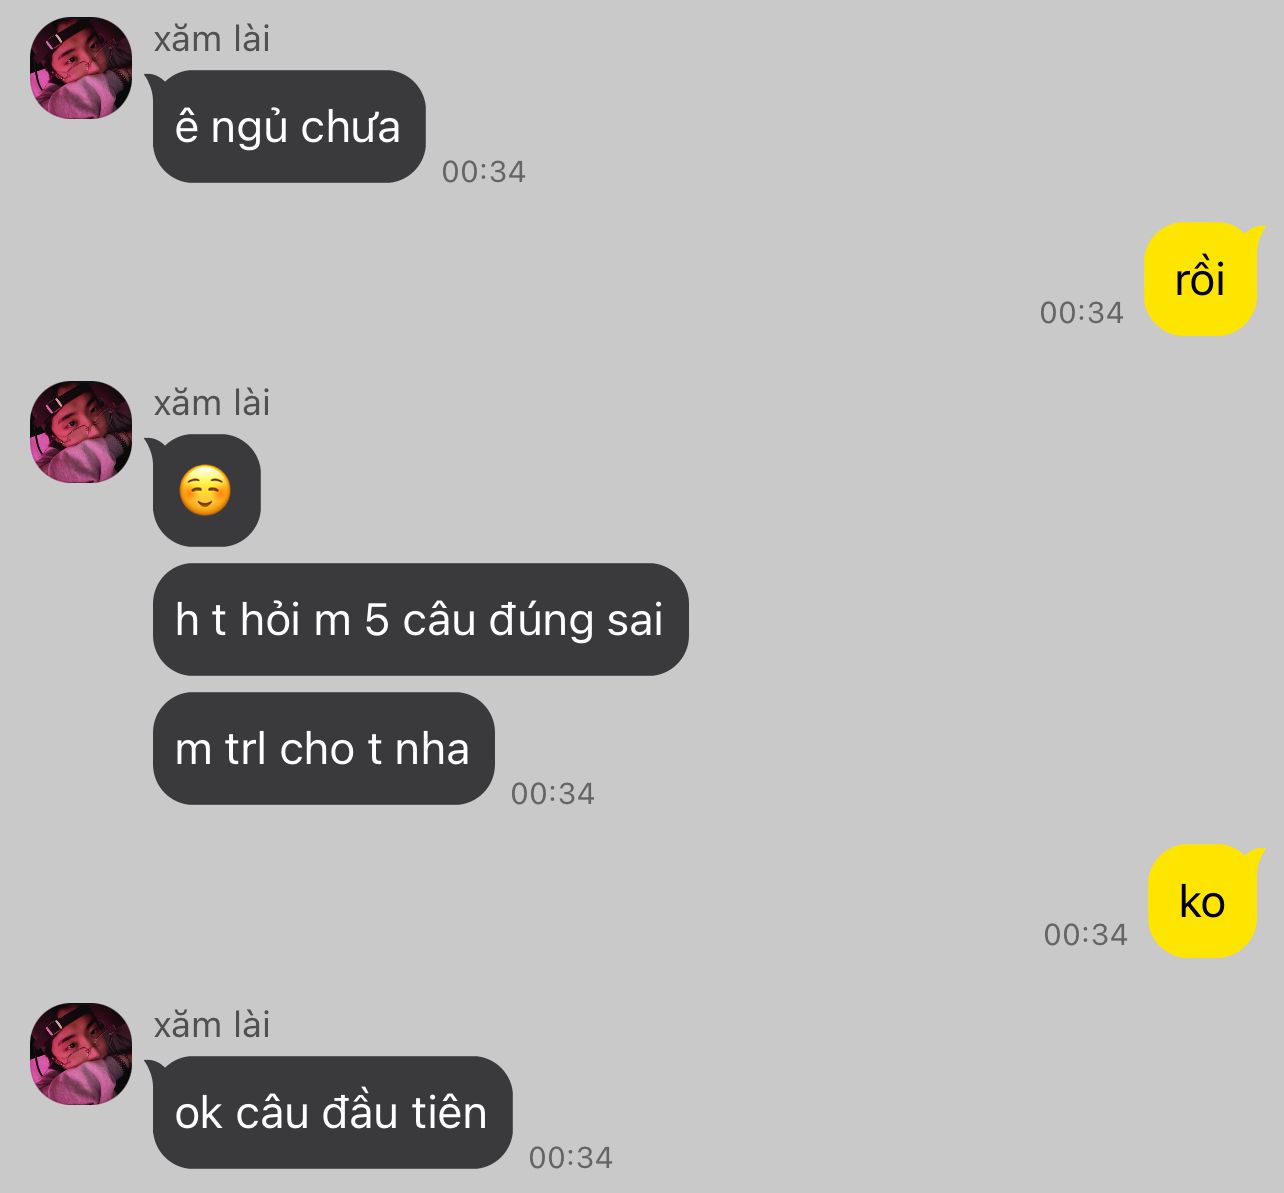
Task: Click the 00:34 timestamp beside "ê ngủ chưa"
Action: coord(484,172)
